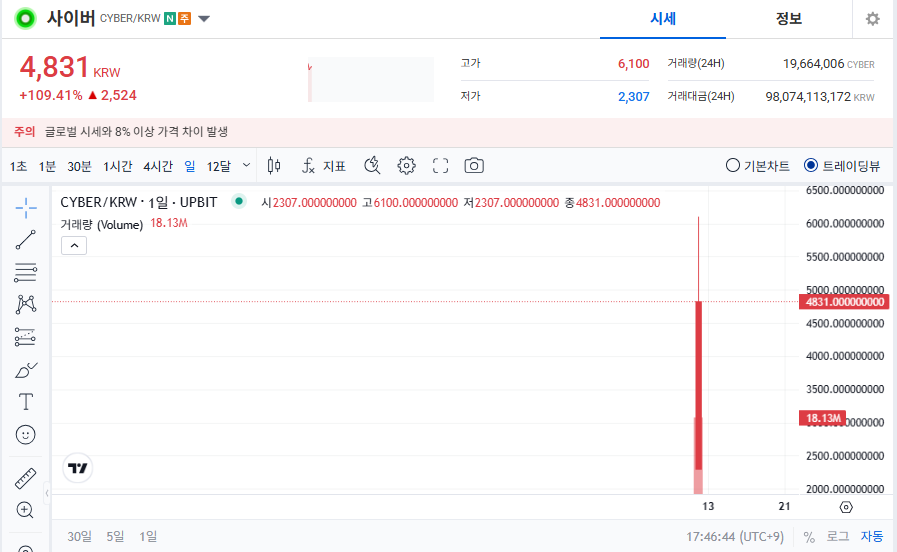Click the 거래대금 value 98,074,113,172 KRW
This screenshot has height=552, width=897.
click(x=820, y=97)
